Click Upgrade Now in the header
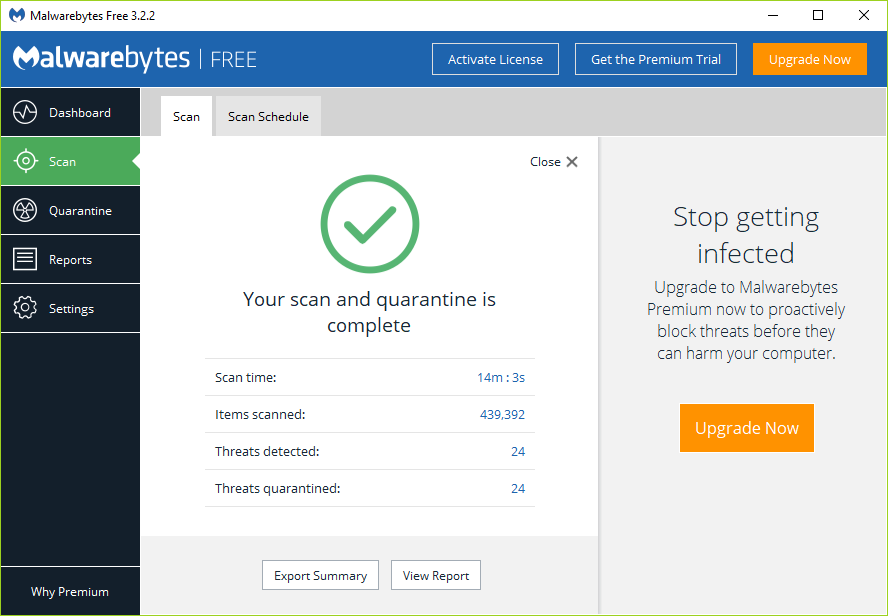 click(x=810, y=59)
